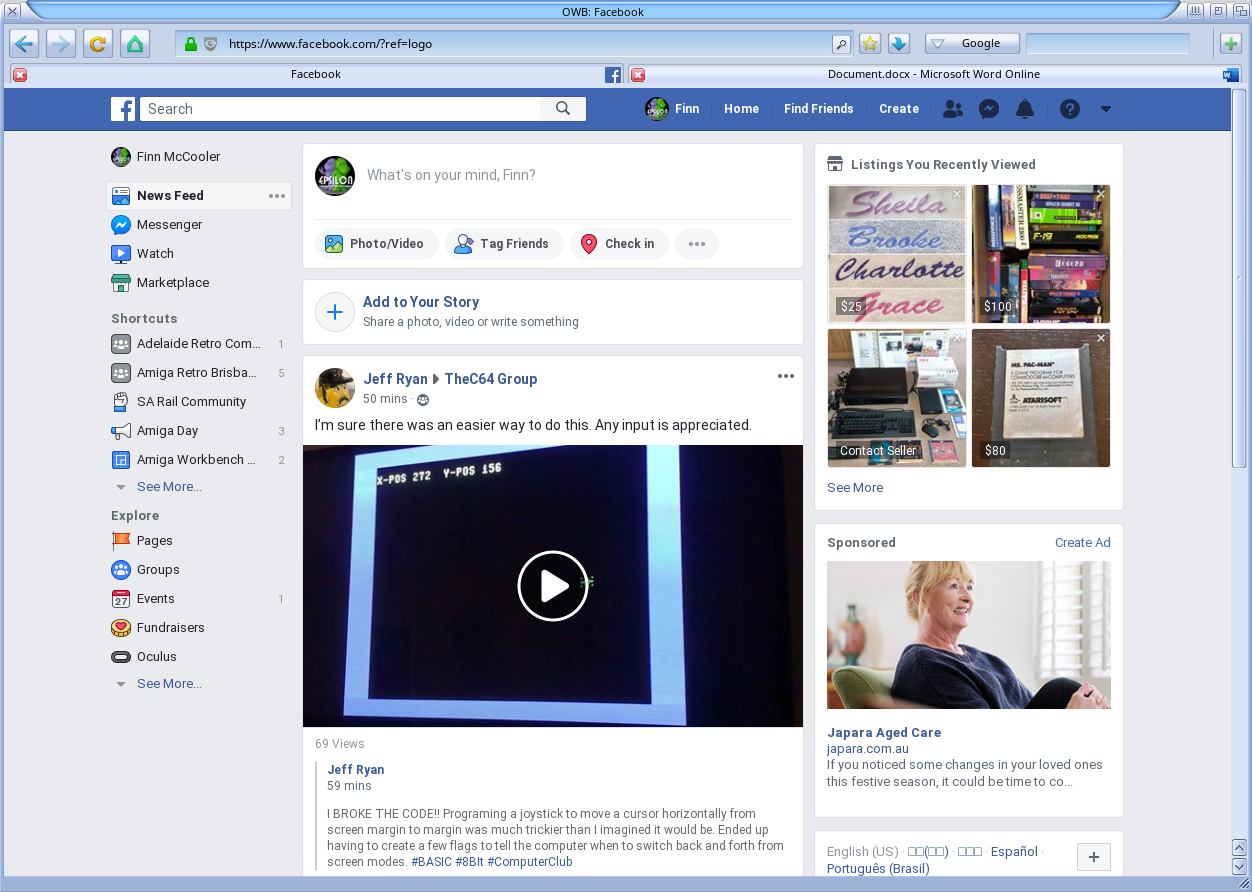Open the page zoom magnifier in address bar
Viewport: 1252px width, 892px height.
(841, 43)
